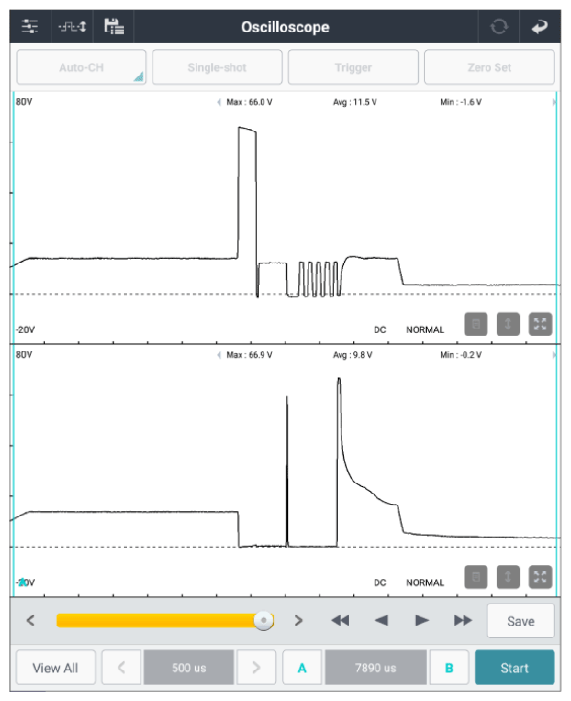This screenshot has height=701, width=571.
Task: Click top channel vertical scale arrow icon
Action: 508,324
